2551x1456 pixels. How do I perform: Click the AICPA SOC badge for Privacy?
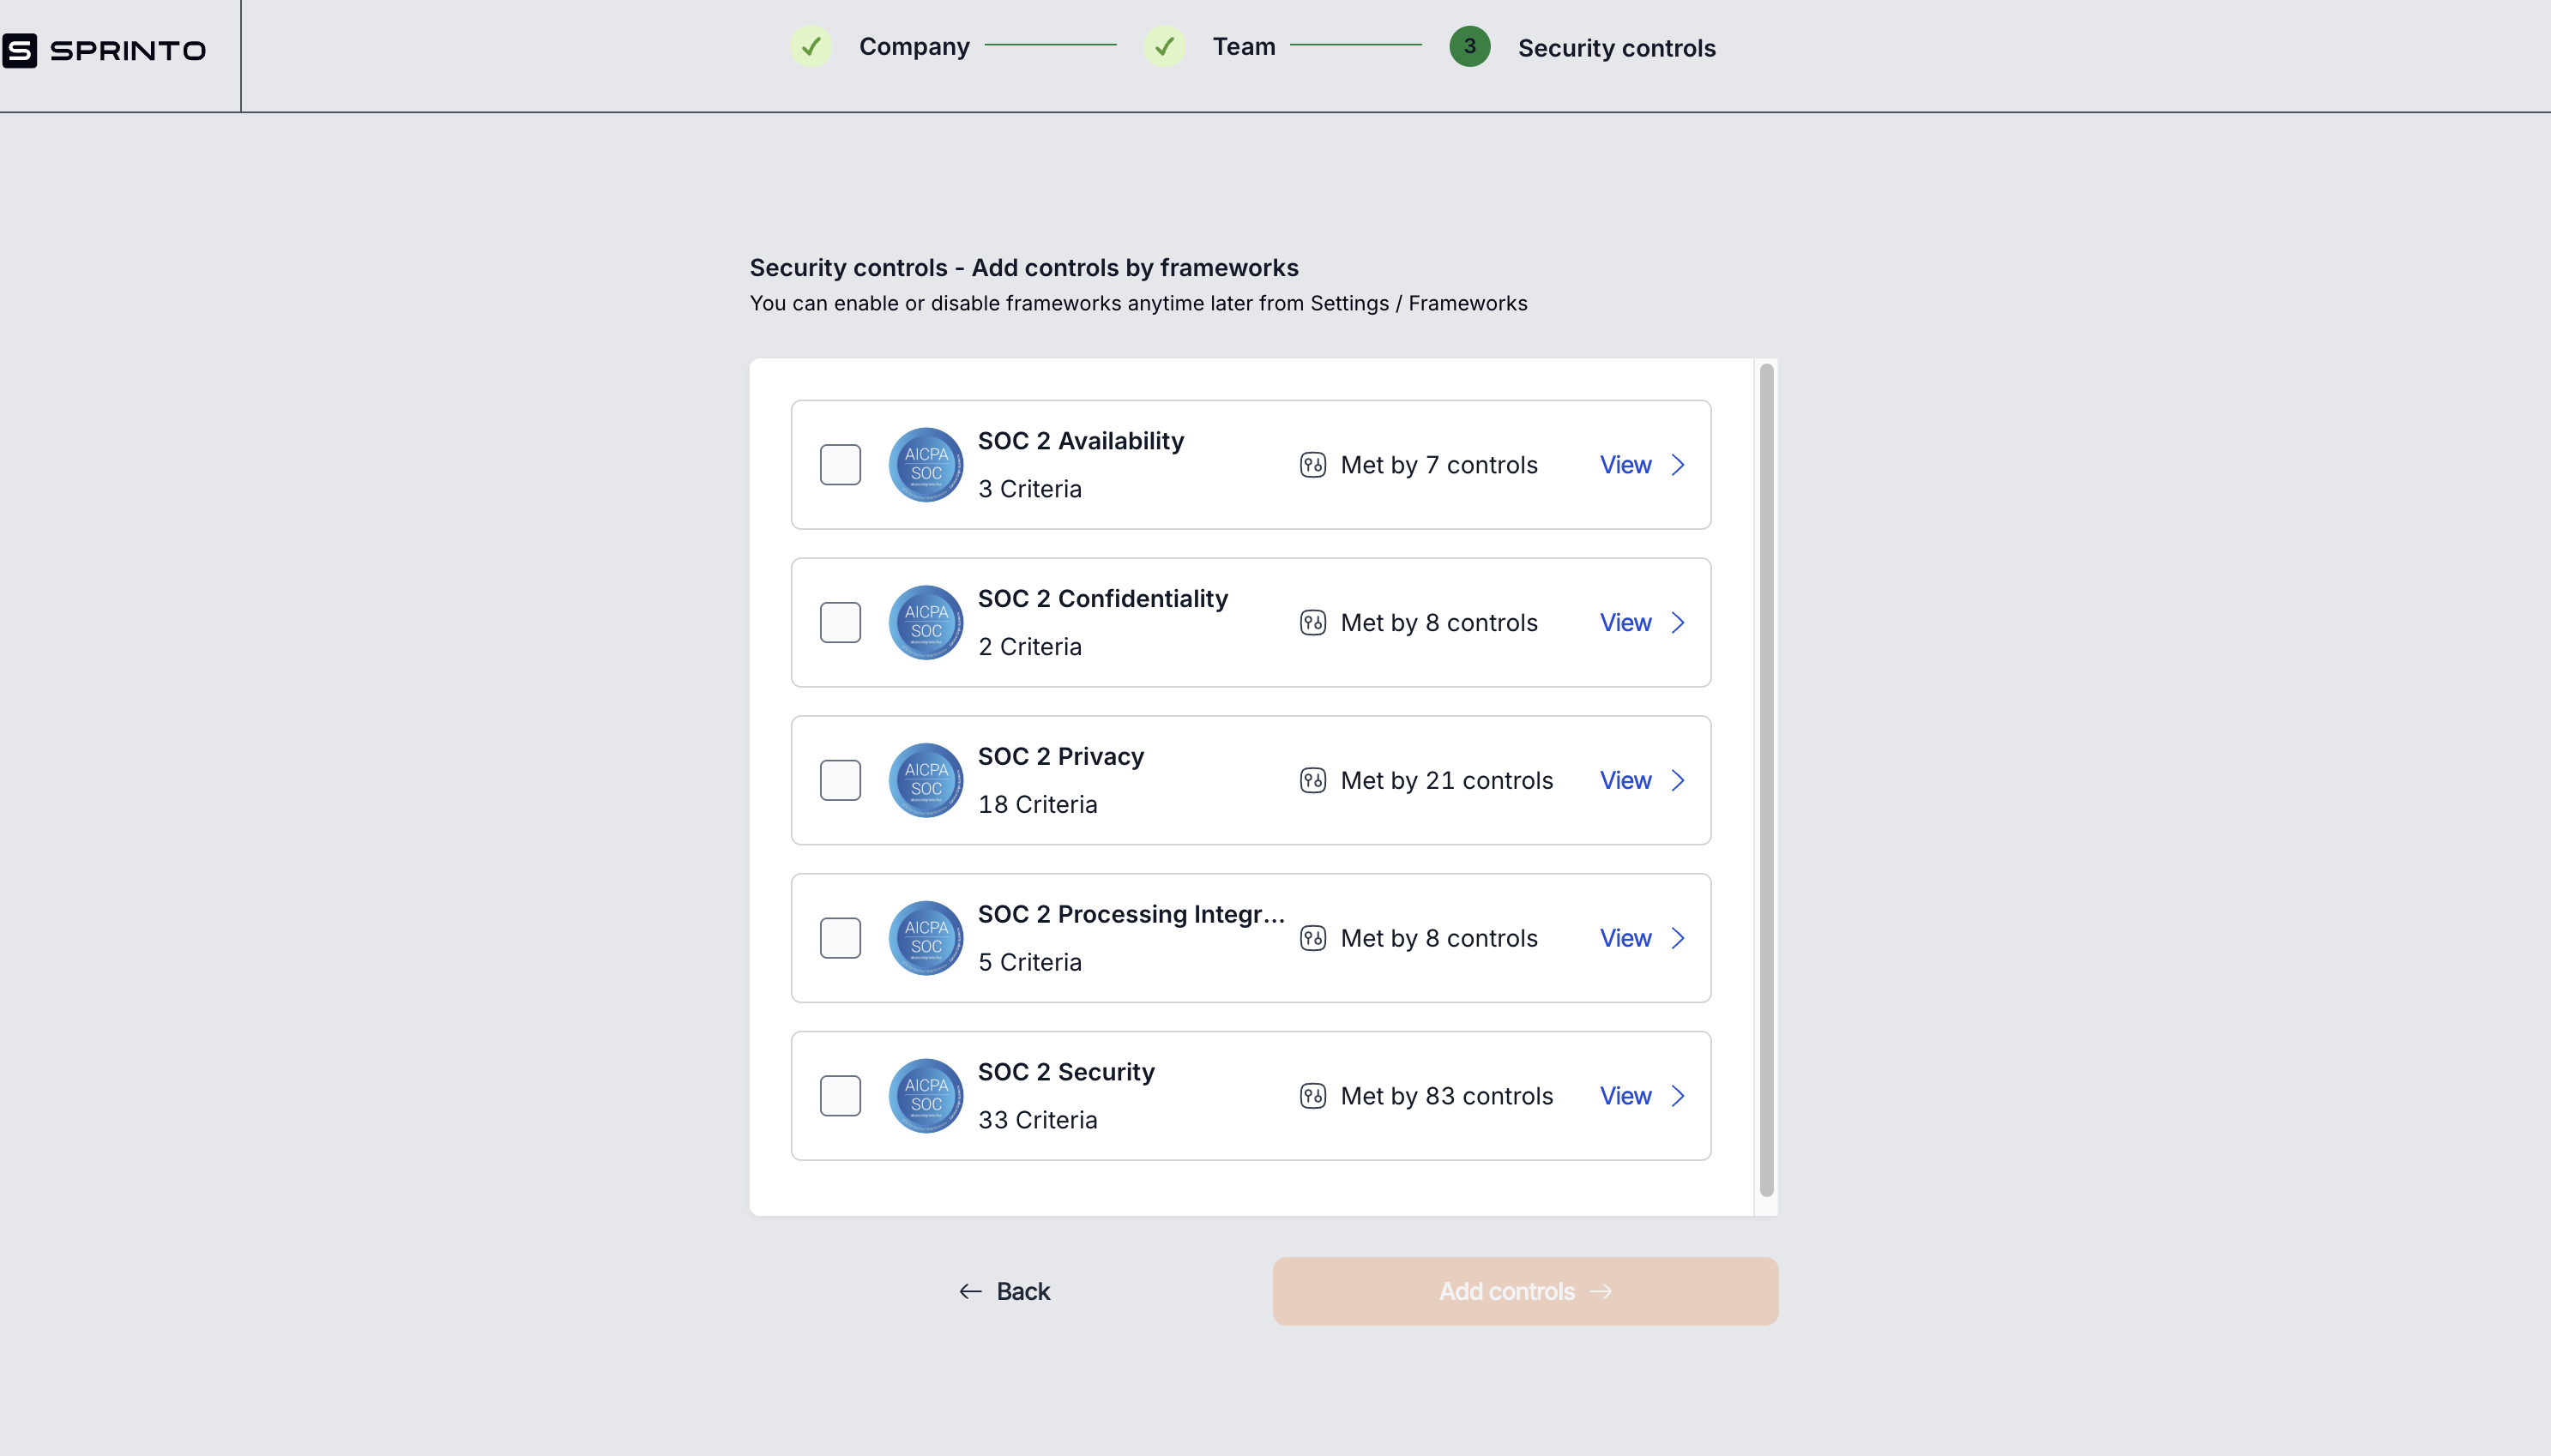coord(925,780)
